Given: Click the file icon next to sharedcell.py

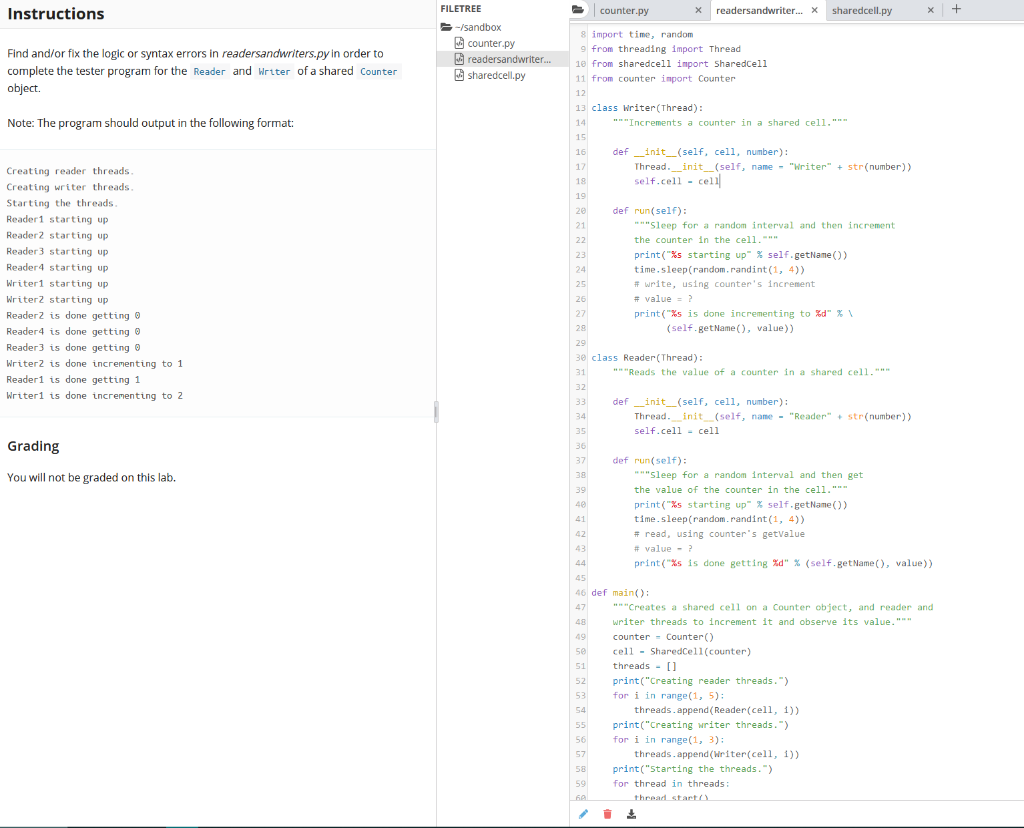Looking at the screenshot, I should (459, 75).
